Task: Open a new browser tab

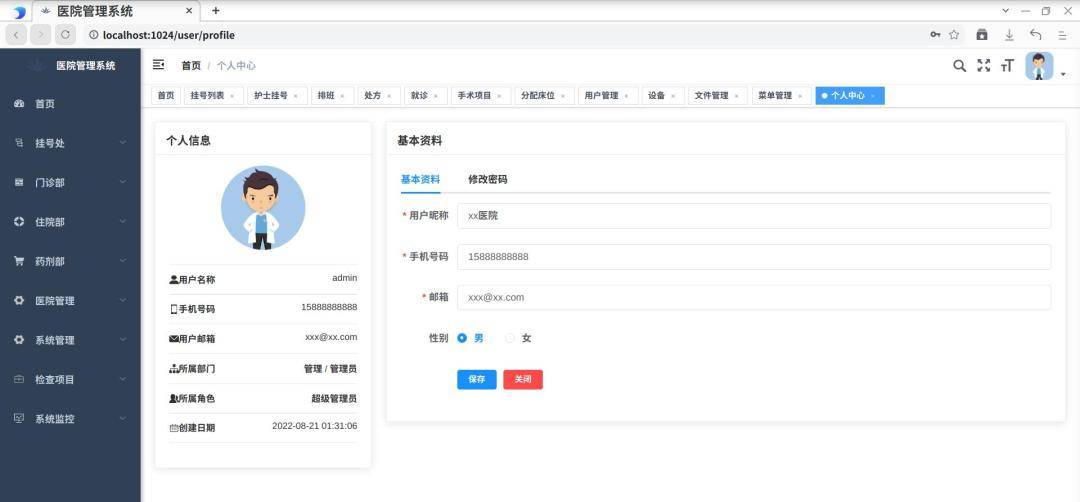Action: (216, 10)
